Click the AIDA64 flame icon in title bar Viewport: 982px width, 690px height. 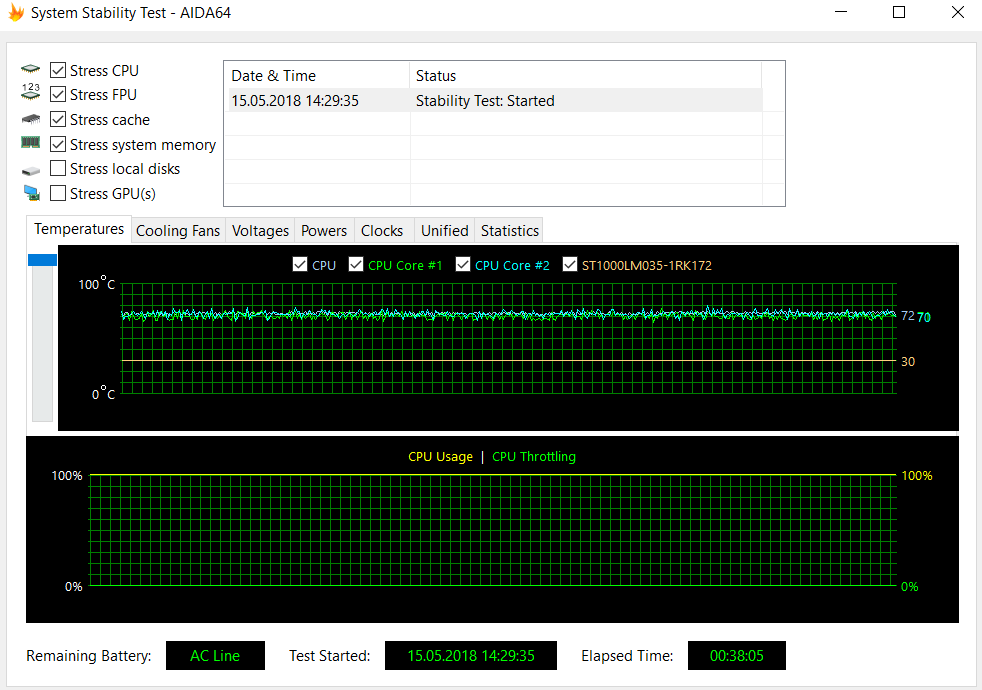click(x=14, y=13)
